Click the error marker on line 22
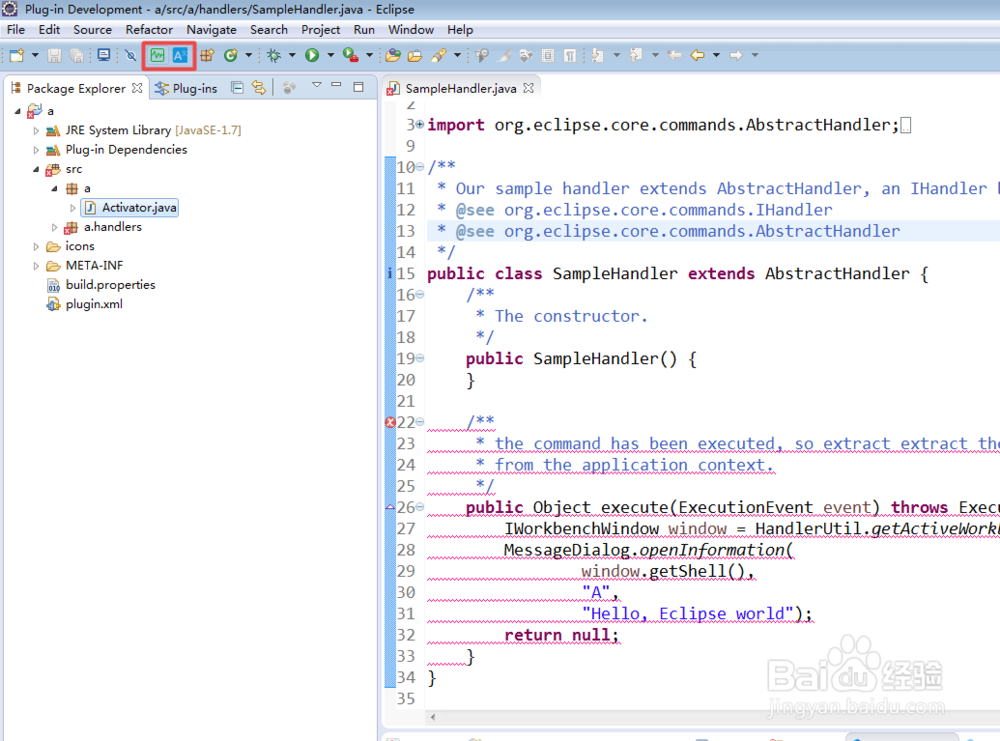Image resolution: width=1000 pixels, height=741 pixels. click(x=390, y=422)
